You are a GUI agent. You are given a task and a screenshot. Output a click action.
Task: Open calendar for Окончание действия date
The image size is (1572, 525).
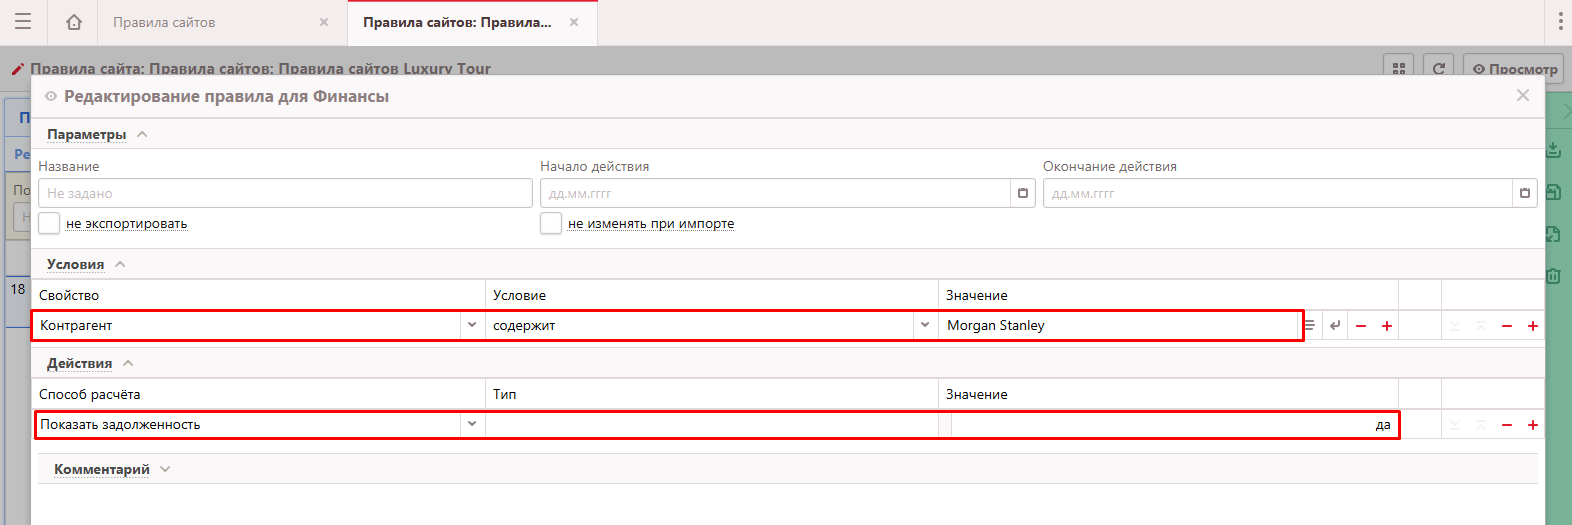[1525, 193]
